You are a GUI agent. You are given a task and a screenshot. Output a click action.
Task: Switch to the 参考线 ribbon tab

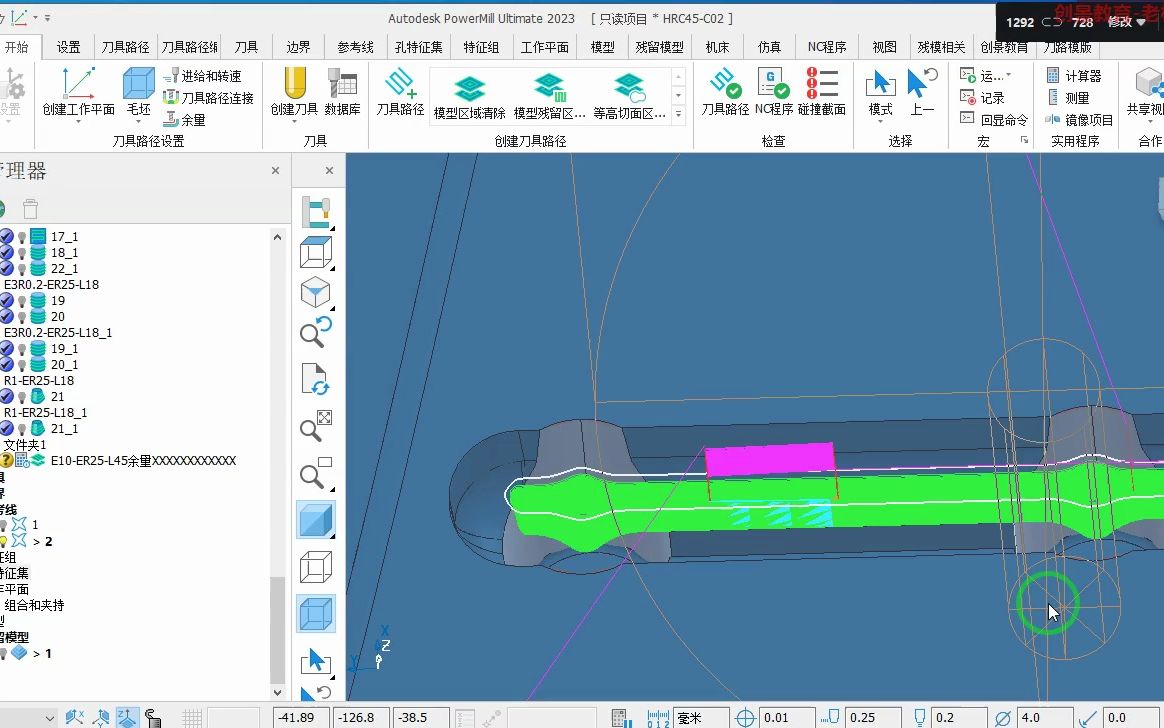[356, 47]
